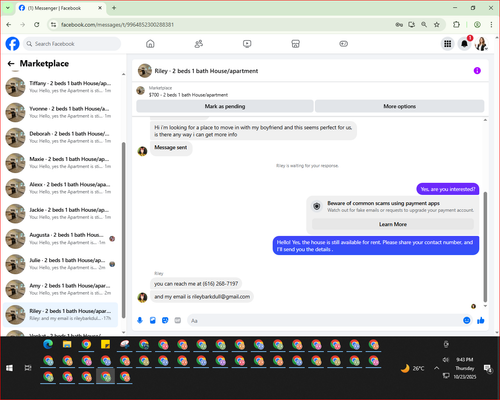
Task: Open Jackie's conversation
Action: pyautogui.click(x=61, y=213)
